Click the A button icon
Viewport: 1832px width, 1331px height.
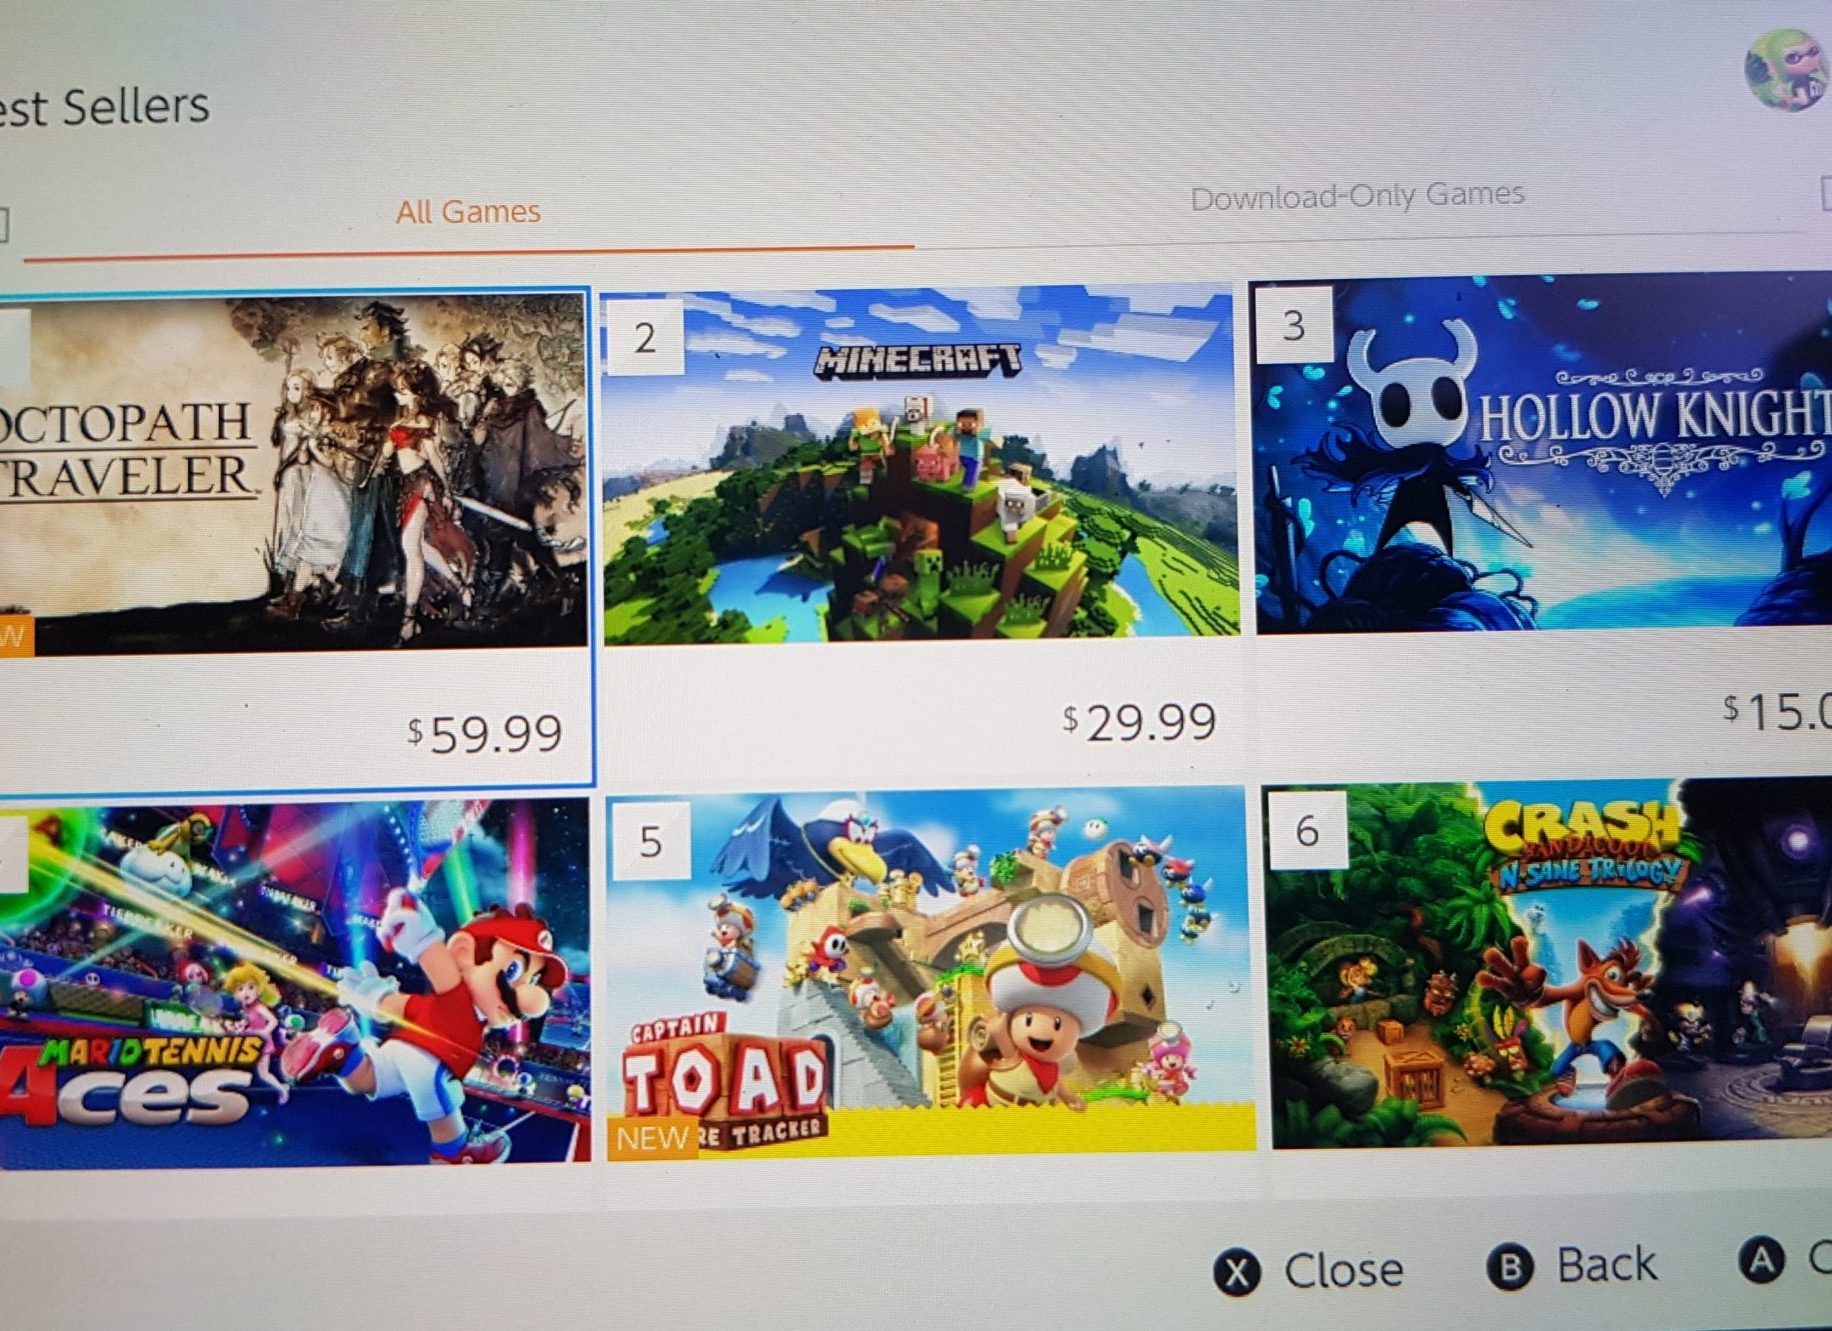pyautogui.click(x=1763, y=1260)
